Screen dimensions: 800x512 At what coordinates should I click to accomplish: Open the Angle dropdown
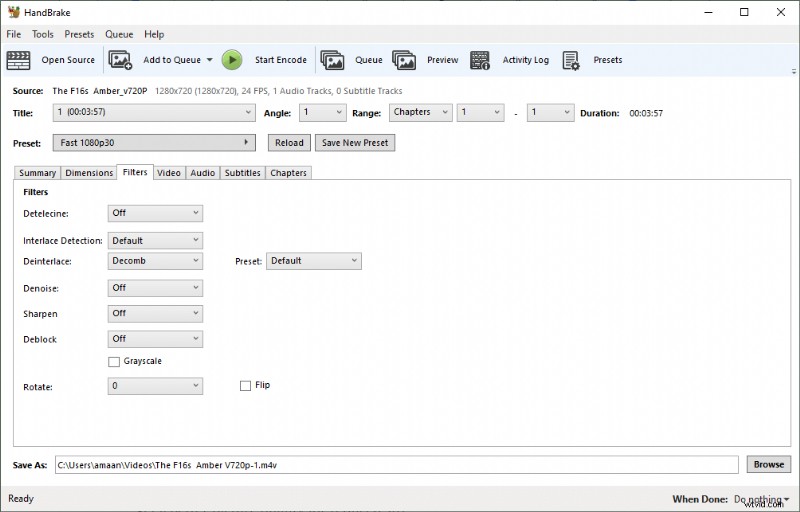click(322, 113)
